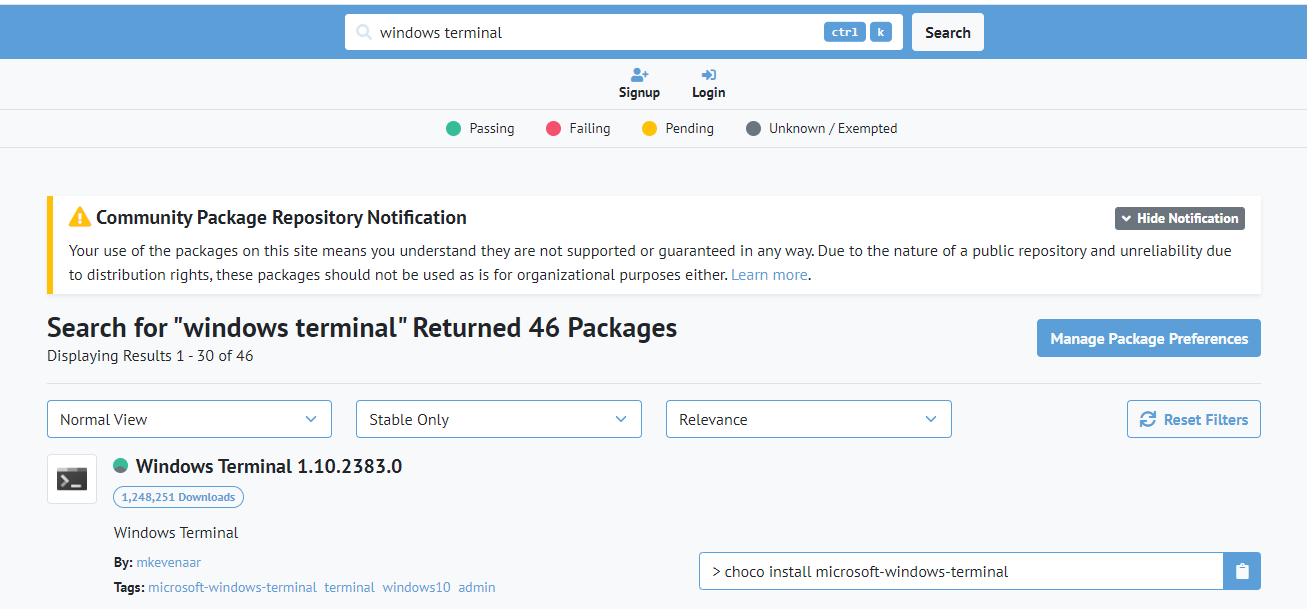Click the yellow Pending legend dot

click(650, 128)
